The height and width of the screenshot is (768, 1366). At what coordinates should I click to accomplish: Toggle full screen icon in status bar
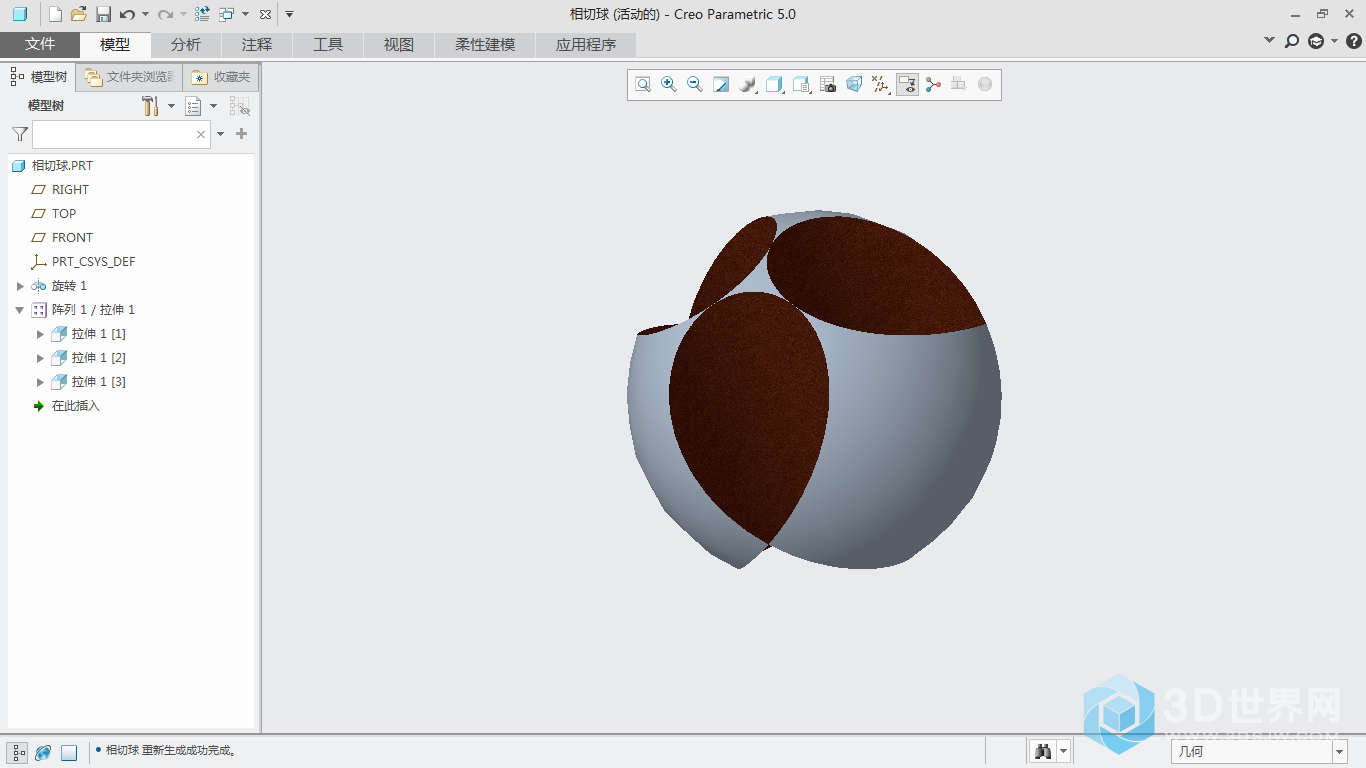69,753
